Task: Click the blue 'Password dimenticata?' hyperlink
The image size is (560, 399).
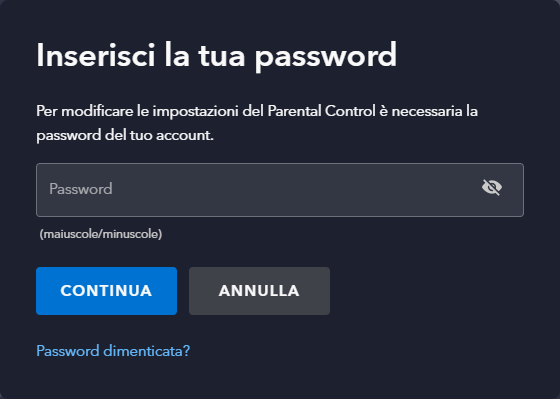Action: point(113,351)
